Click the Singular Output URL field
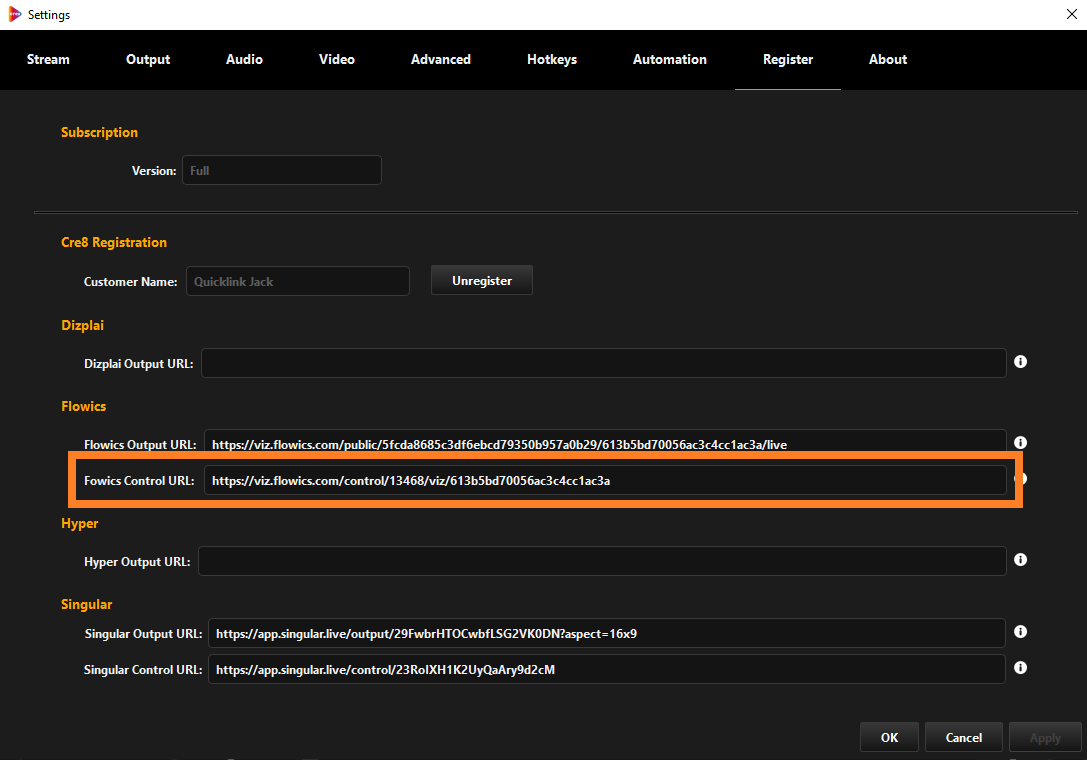The width and height of the screenshot is (1087, 760). tap(607, 633)
